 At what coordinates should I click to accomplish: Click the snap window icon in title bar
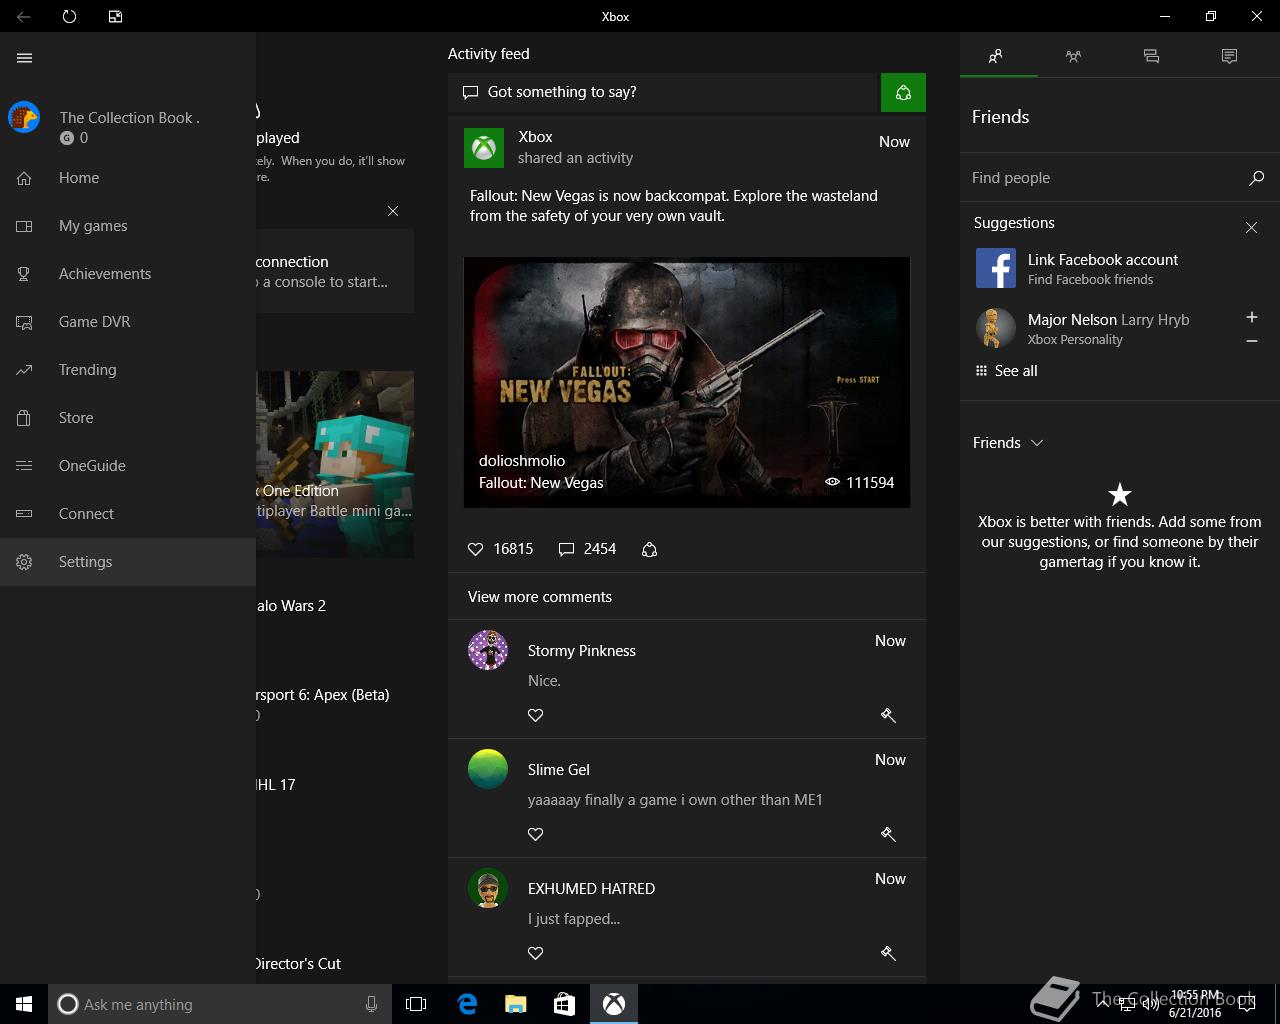point(115,16)
